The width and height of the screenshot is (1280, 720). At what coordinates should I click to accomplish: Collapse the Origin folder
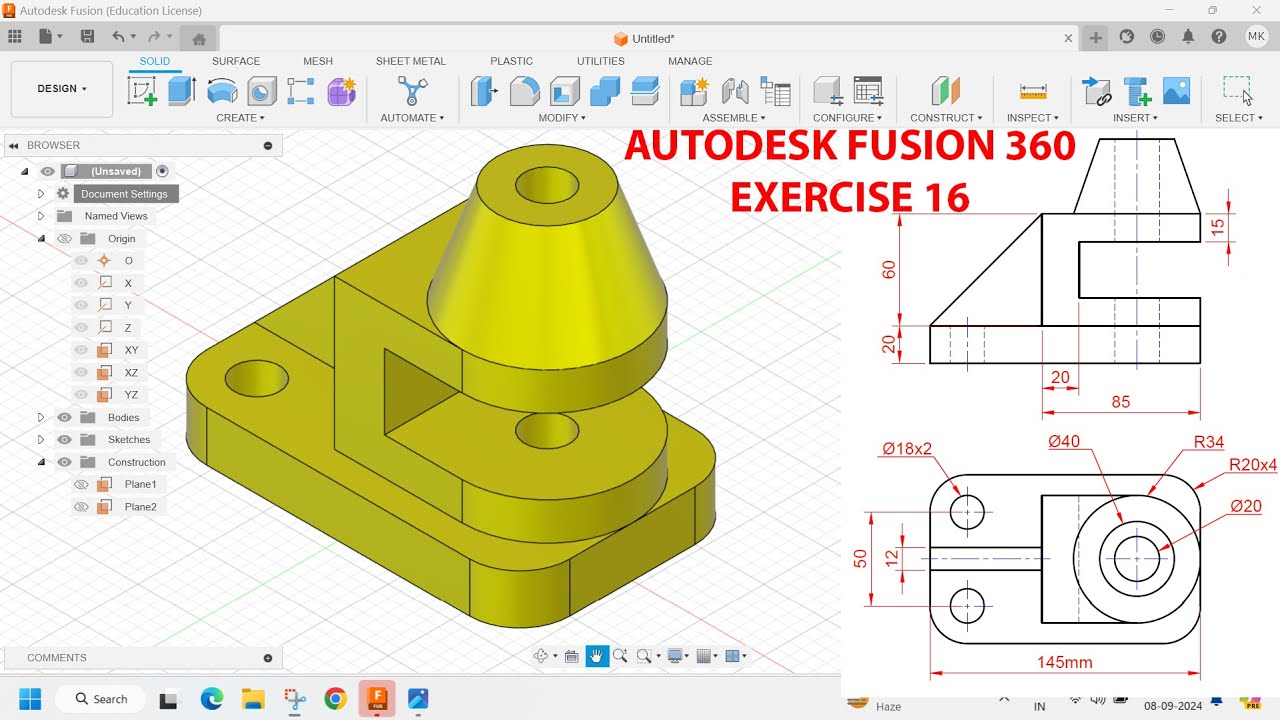pos(41,238)
